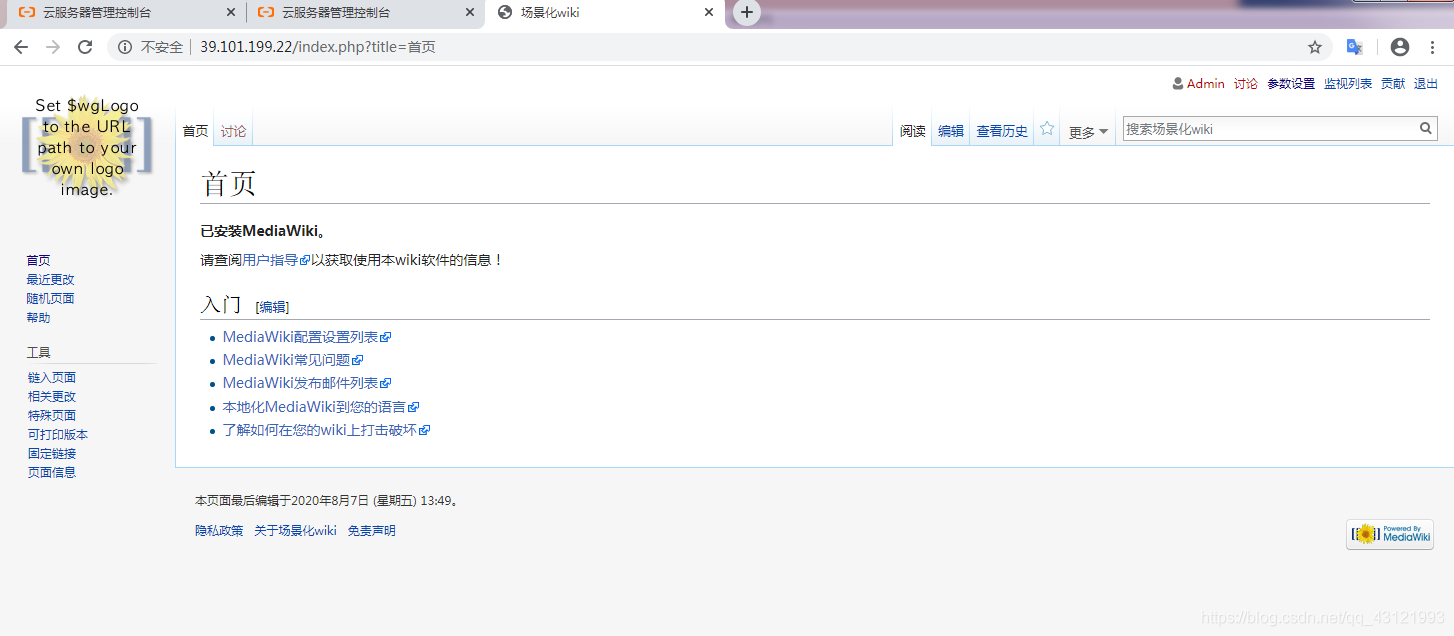
Task: Open 相关更改 tool link
Action: pyautogui.click(x=52, y=396)
